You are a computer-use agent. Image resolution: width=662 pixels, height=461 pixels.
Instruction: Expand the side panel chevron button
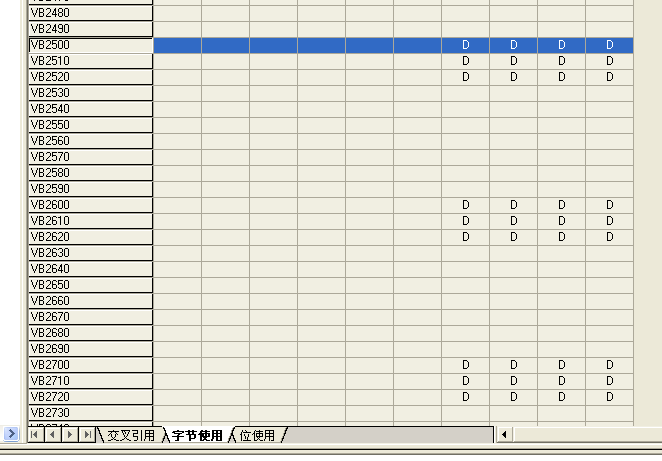click(x=11, y=434)
